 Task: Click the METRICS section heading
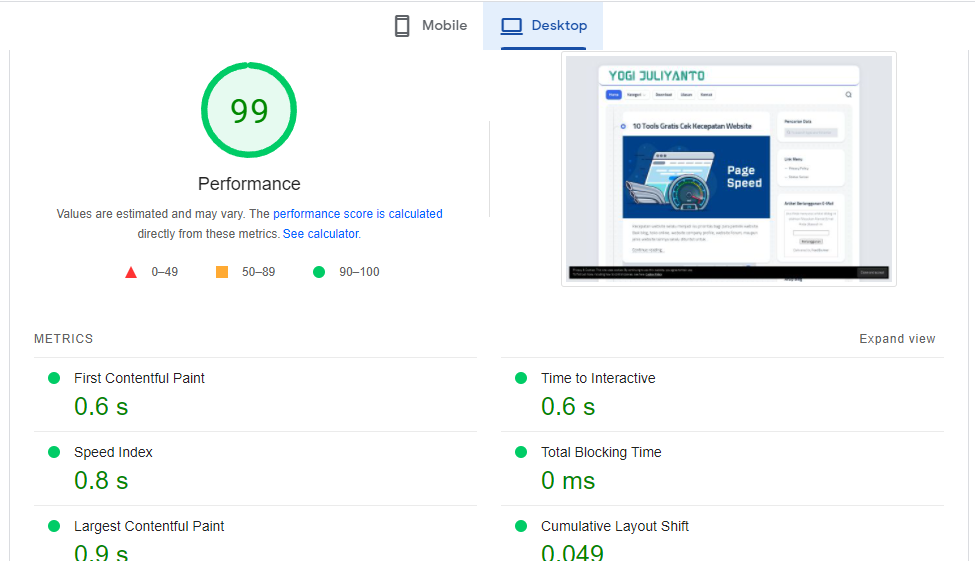(x=63, y=339)
